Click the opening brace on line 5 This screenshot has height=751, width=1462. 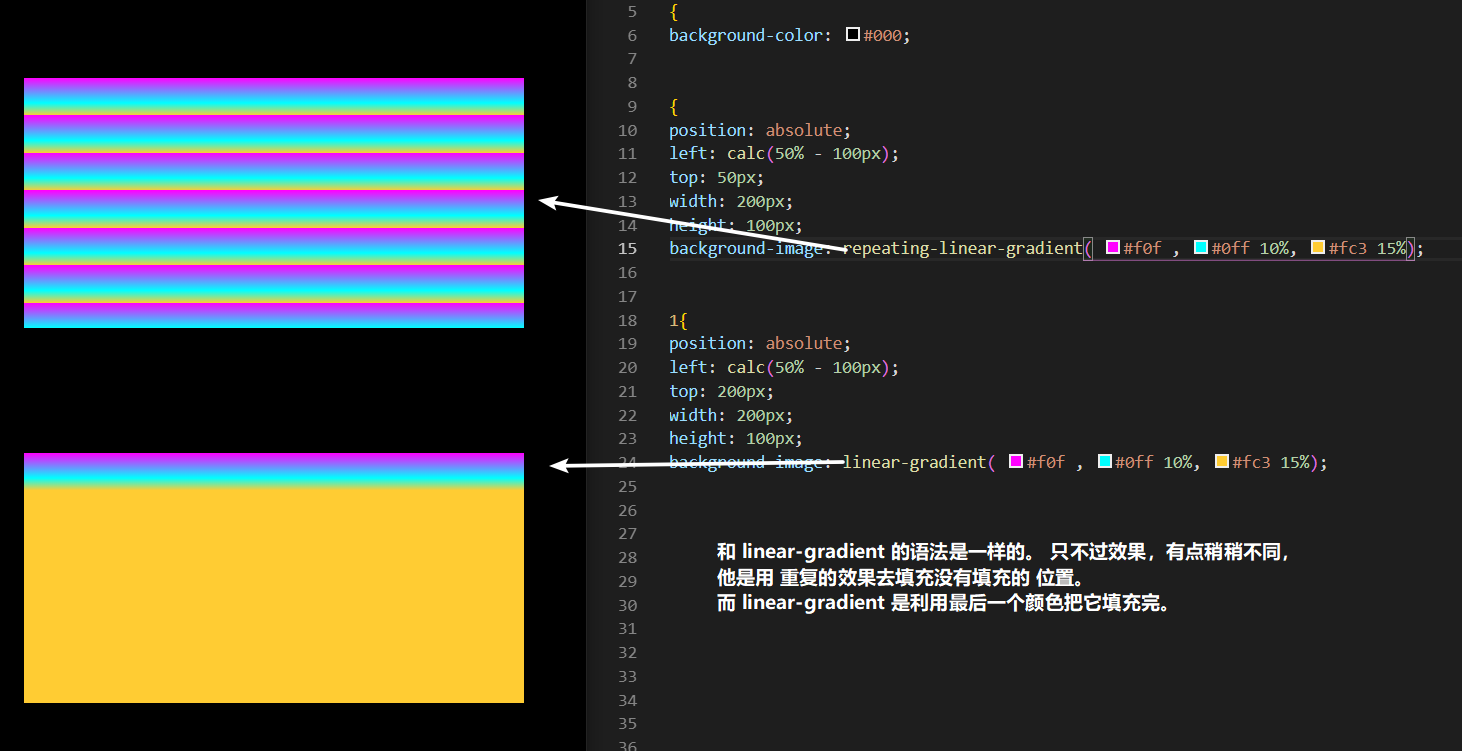pos(674,12)
